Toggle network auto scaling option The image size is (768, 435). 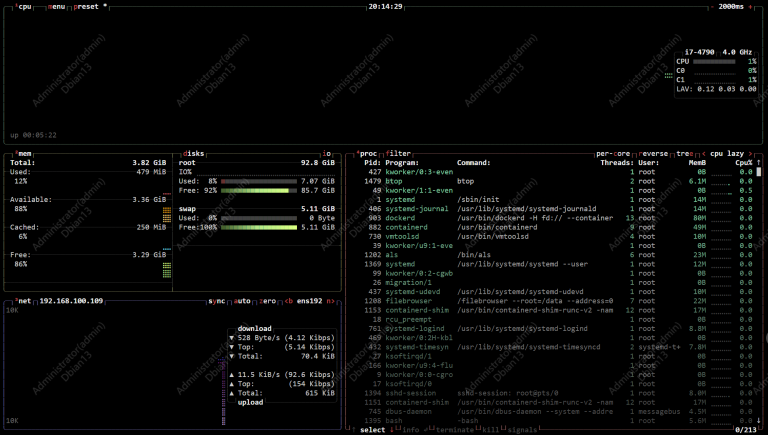[x=243, y=300]
